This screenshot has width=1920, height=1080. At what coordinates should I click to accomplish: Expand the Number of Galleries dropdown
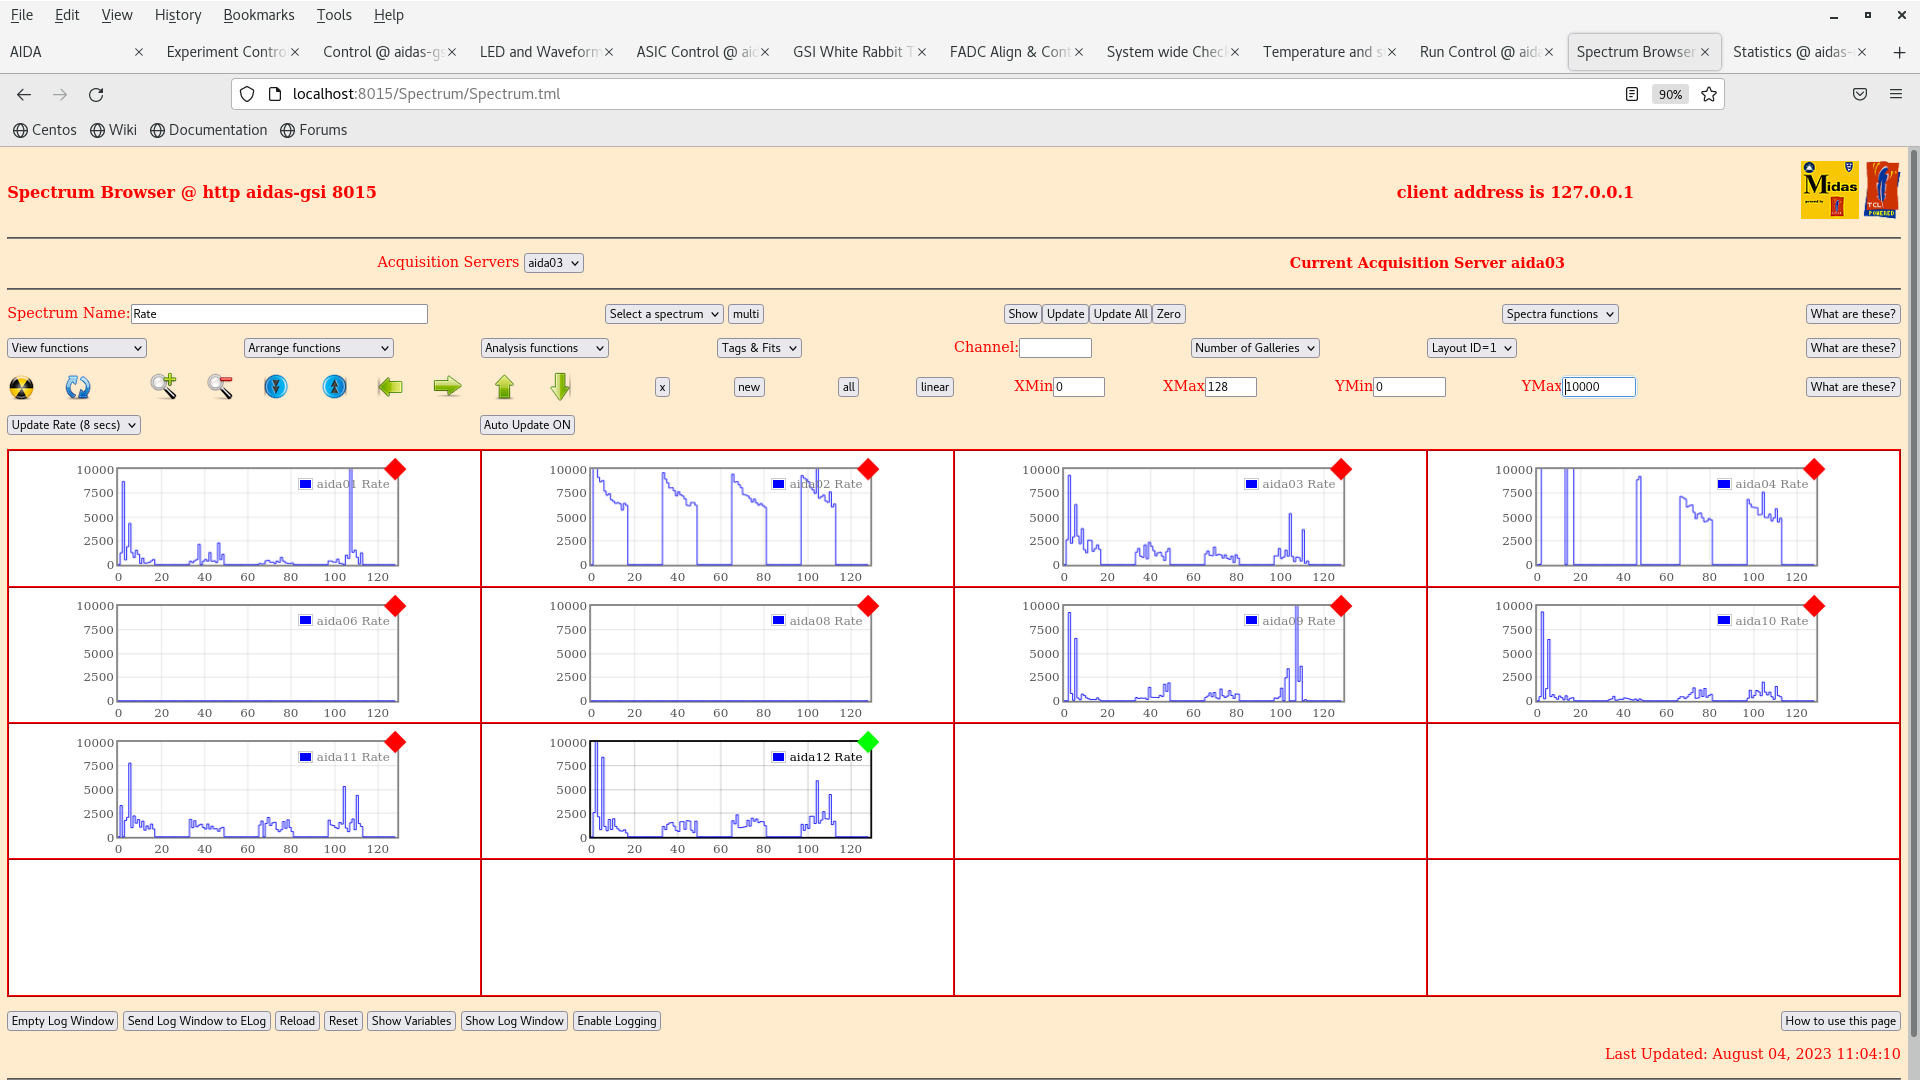(1254, 348)
